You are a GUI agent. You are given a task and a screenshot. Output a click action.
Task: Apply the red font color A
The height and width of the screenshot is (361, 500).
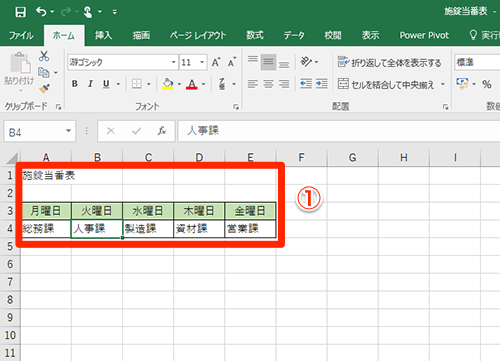(x=192, y=84)
